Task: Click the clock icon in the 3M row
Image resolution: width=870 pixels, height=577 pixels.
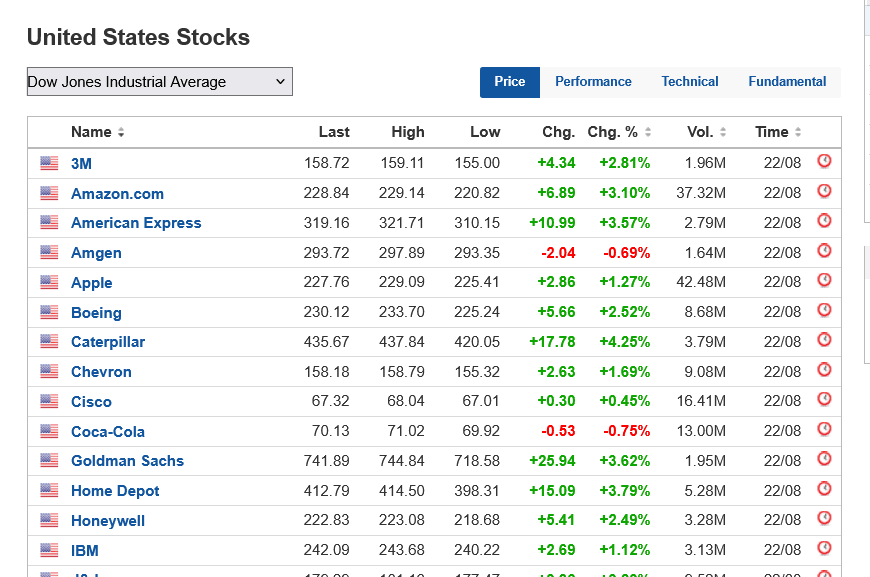Action: (x=824, y=161)
